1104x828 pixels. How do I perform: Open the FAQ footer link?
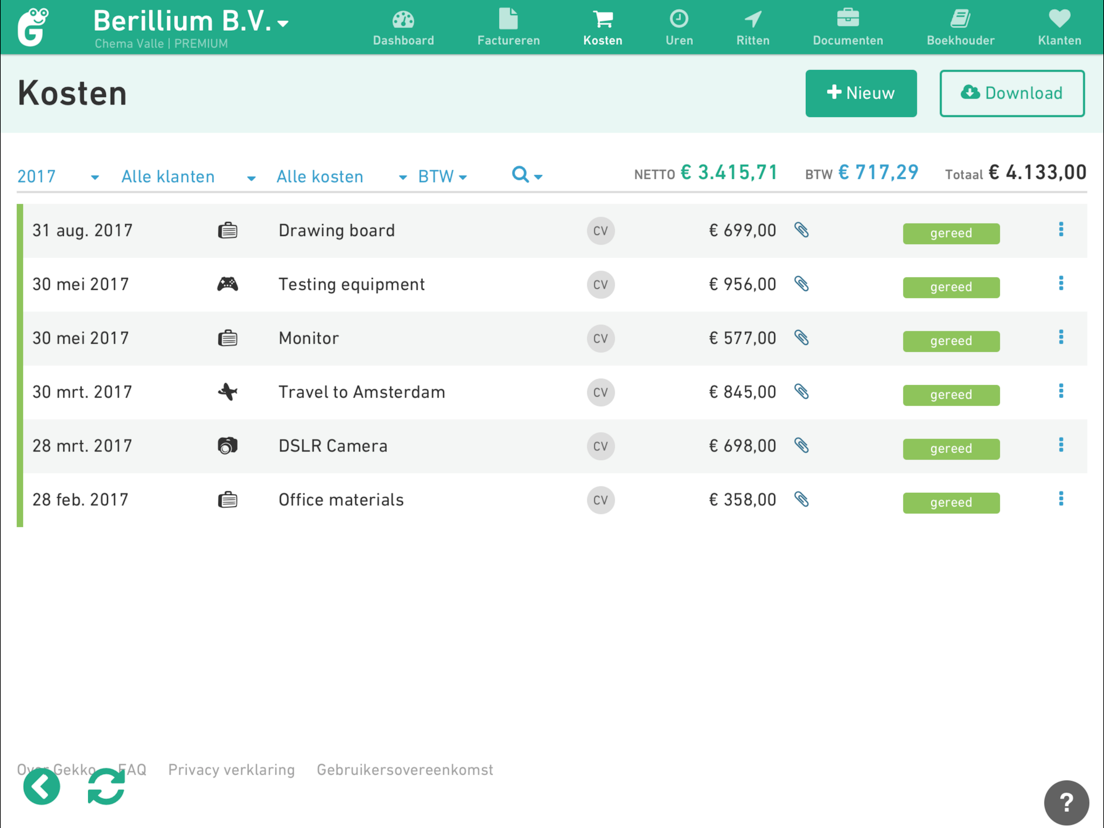[x=132, y=770]
